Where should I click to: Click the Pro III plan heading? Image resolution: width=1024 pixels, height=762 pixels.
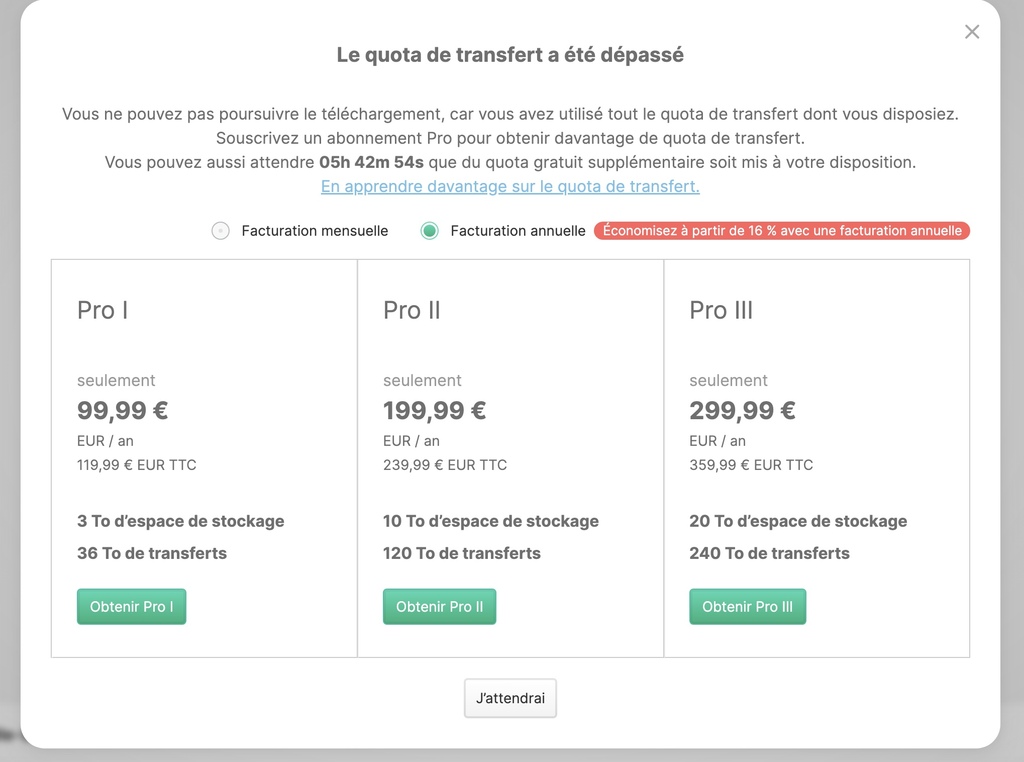point(721,311)
